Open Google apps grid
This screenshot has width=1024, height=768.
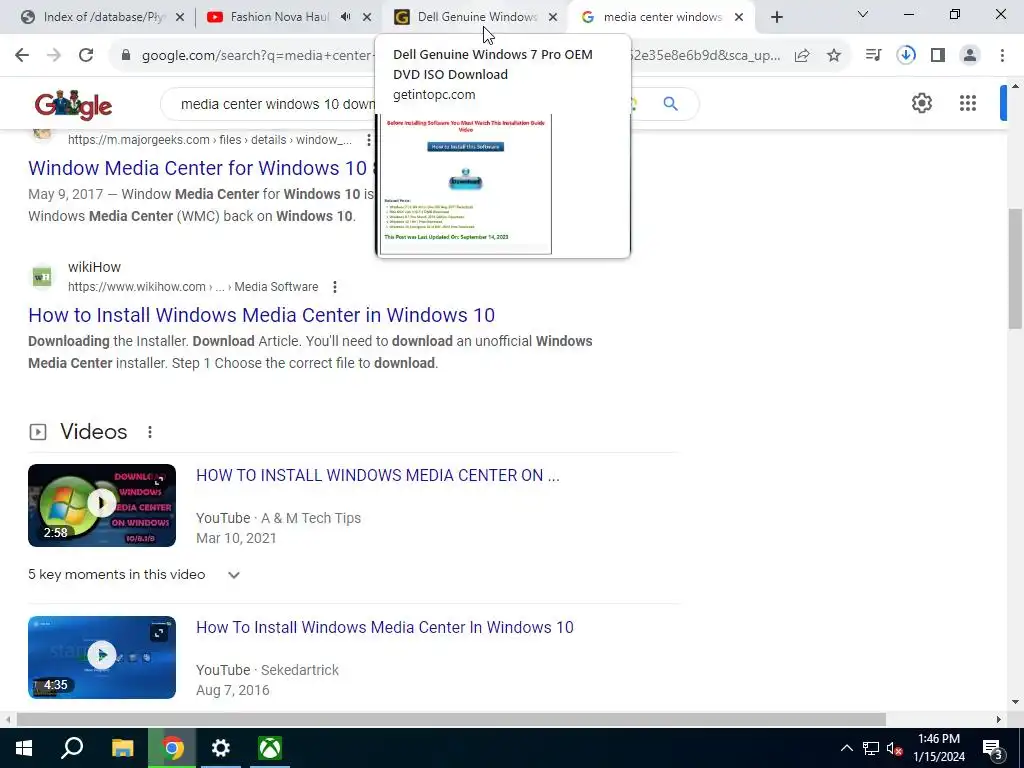(968, 103)
